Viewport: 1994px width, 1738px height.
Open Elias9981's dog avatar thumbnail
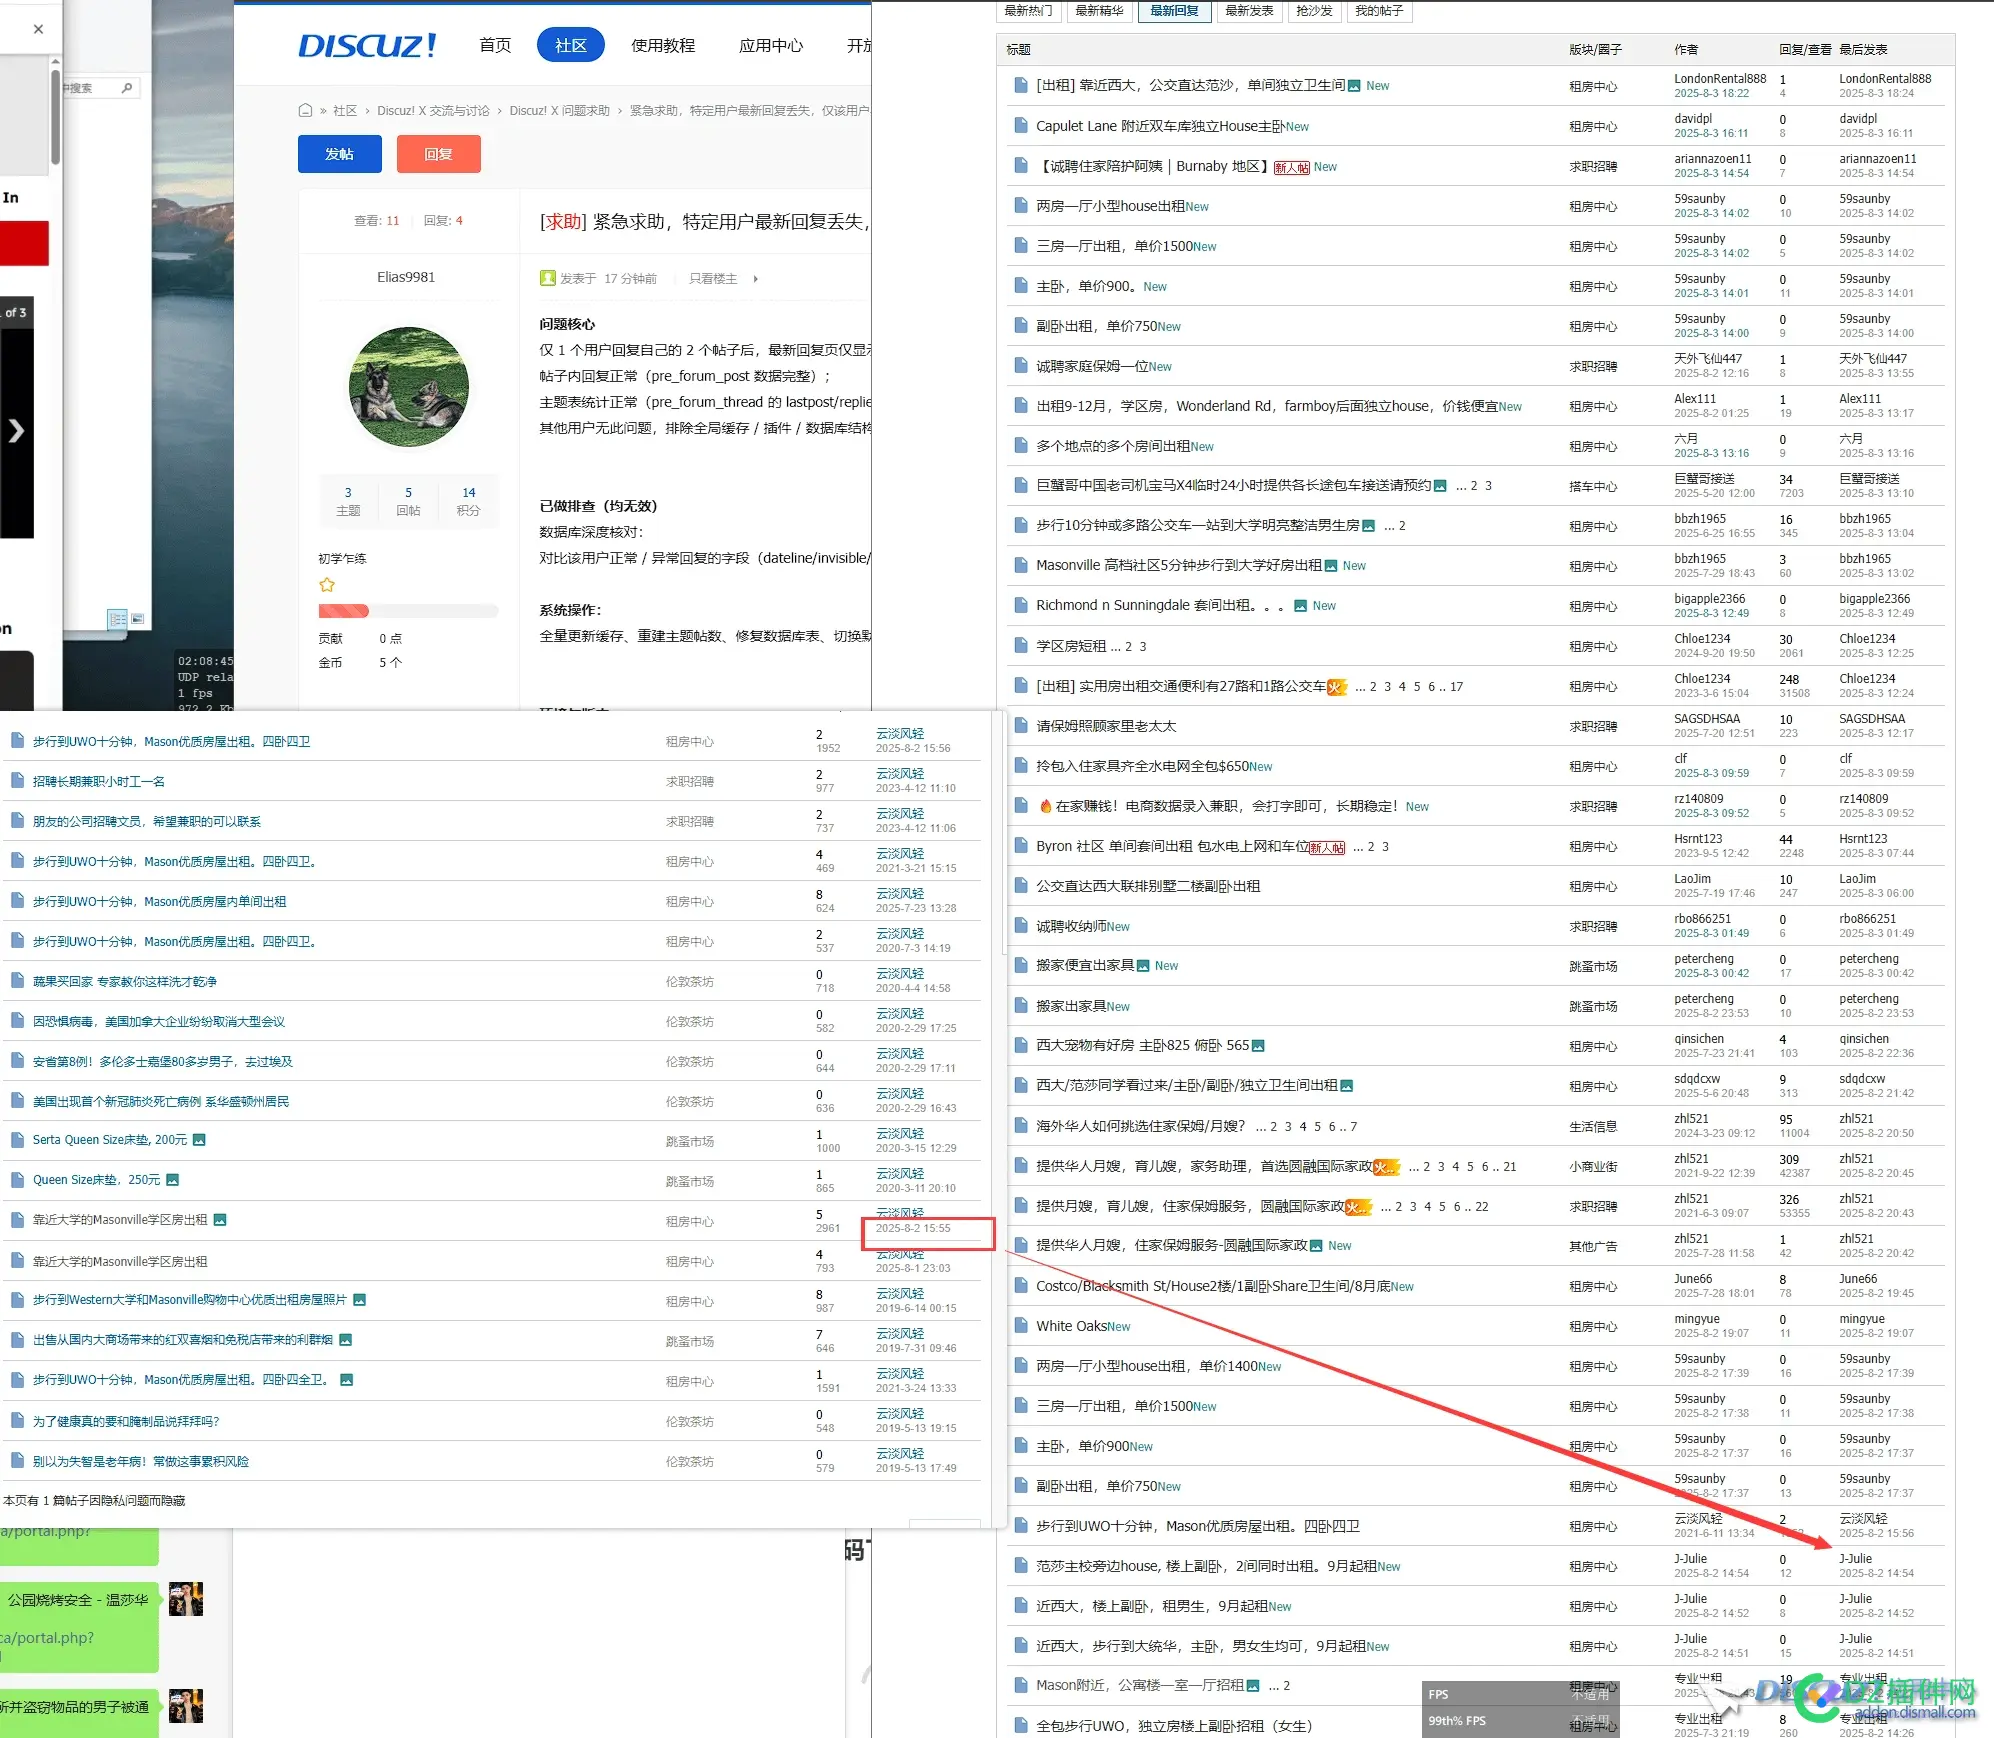[x=408, y=387]
